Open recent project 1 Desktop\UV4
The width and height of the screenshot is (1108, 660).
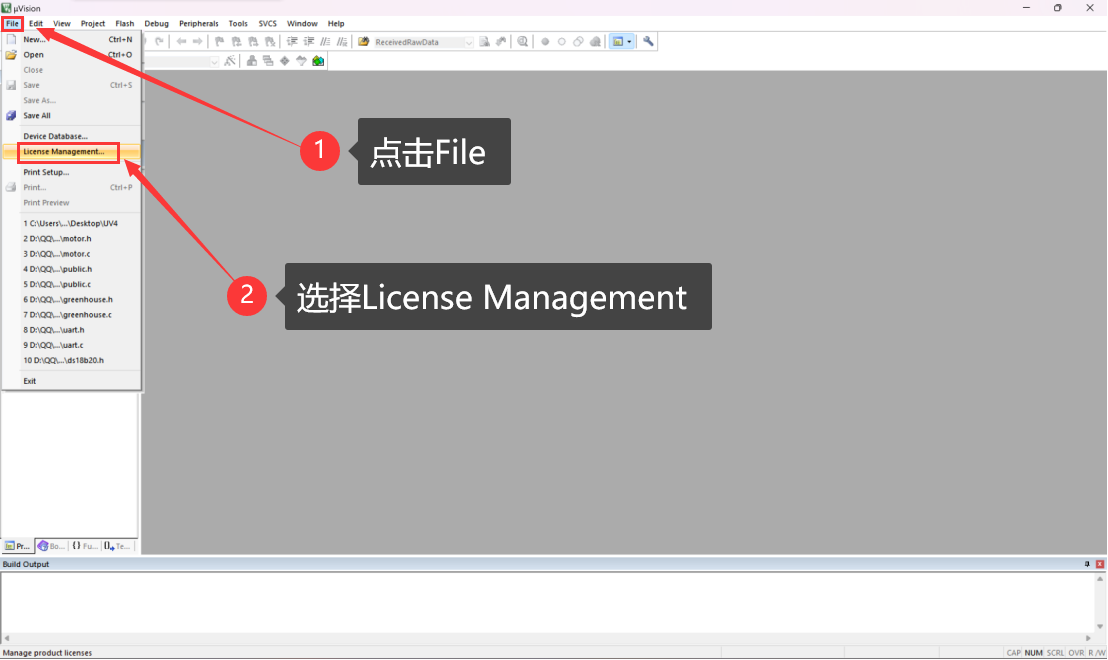pos(71,223)
